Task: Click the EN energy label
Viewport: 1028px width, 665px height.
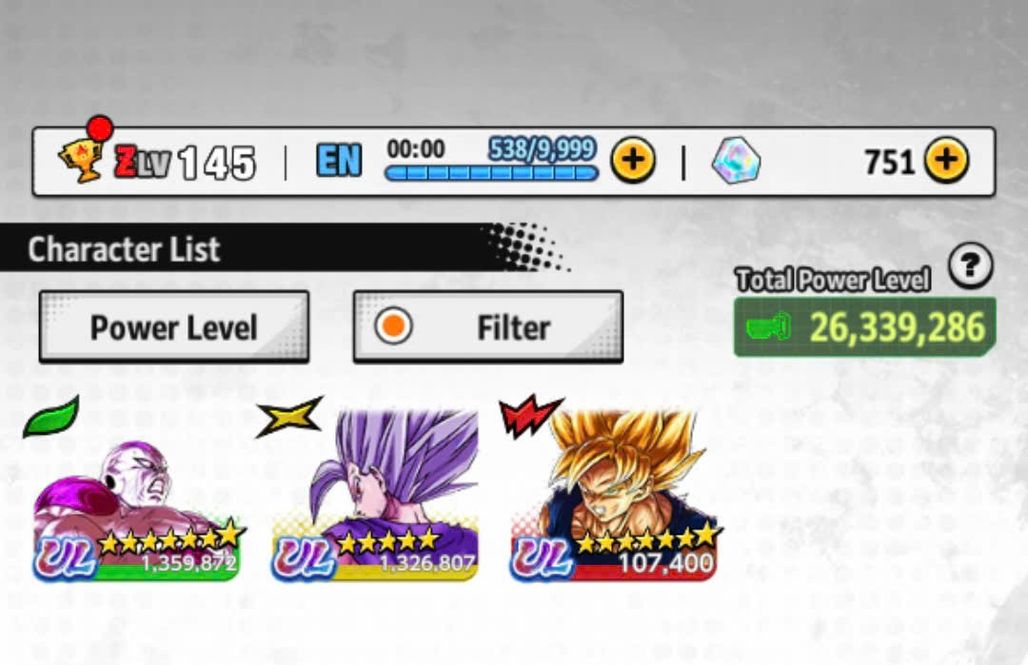Action: click(339, 161)
